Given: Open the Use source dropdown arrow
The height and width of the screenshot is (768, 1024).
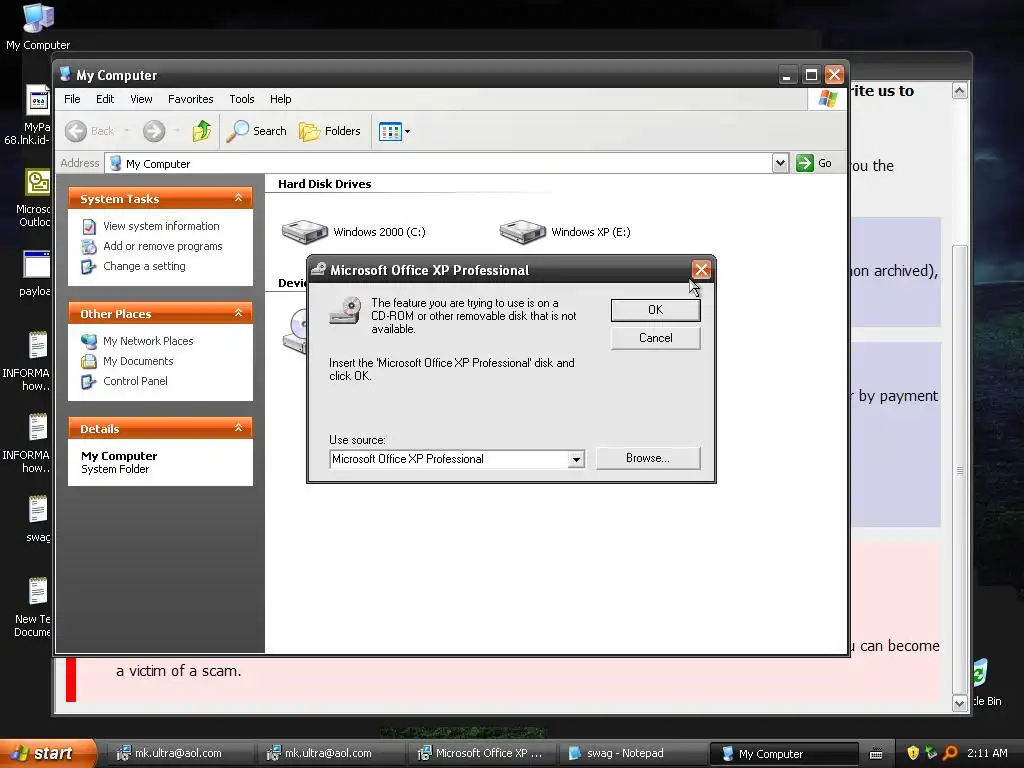Looking at the screenshot, I should 575,459.
